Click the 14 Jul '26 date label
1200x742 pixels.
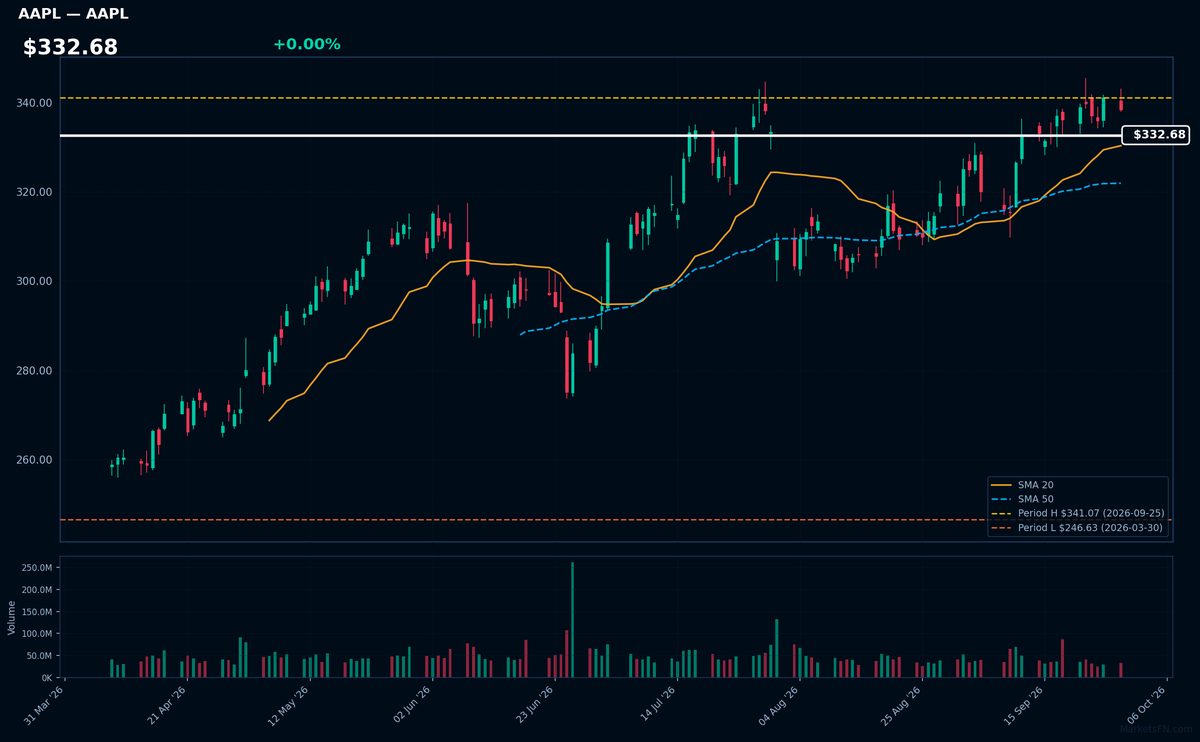click(660, 704)
